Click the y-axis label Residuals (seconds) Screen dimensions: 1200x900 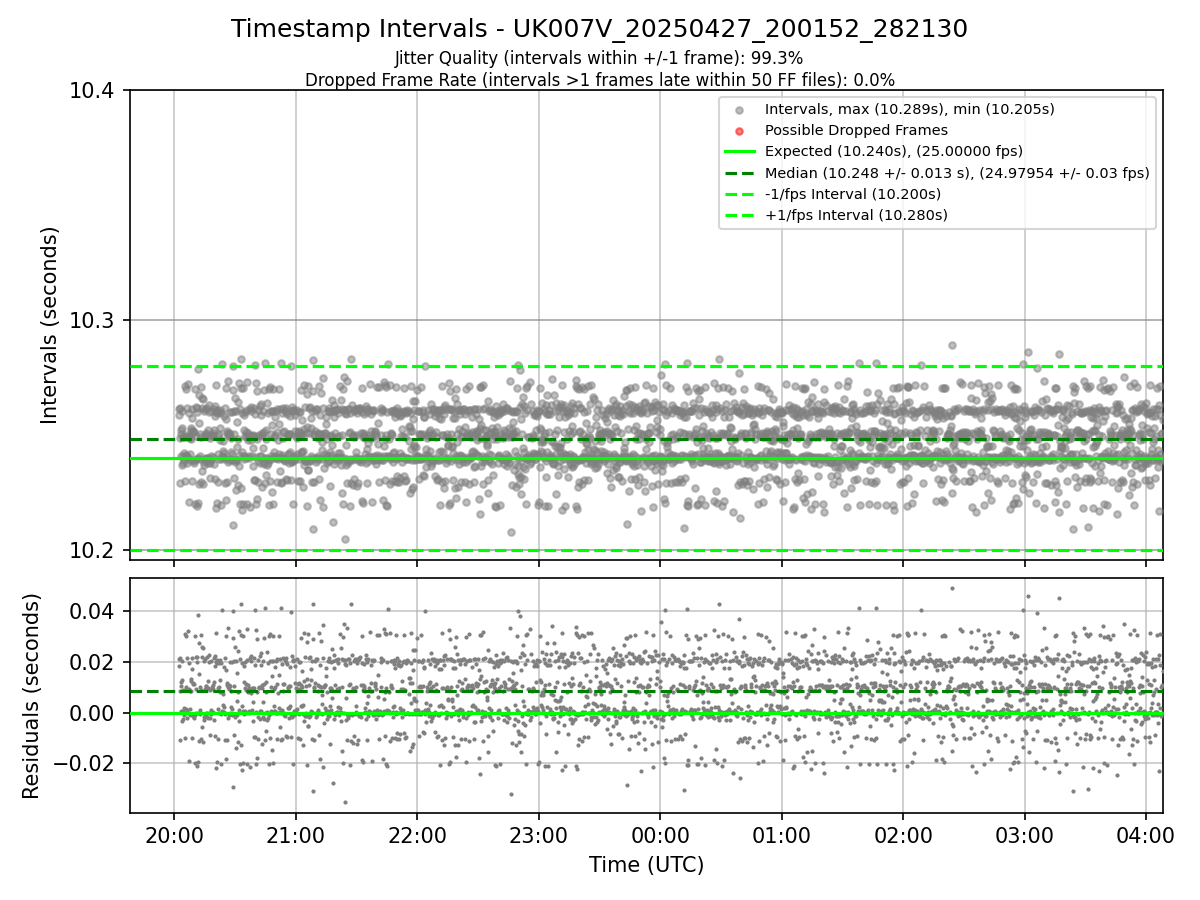pyautogui.click(x=31, y=696)
